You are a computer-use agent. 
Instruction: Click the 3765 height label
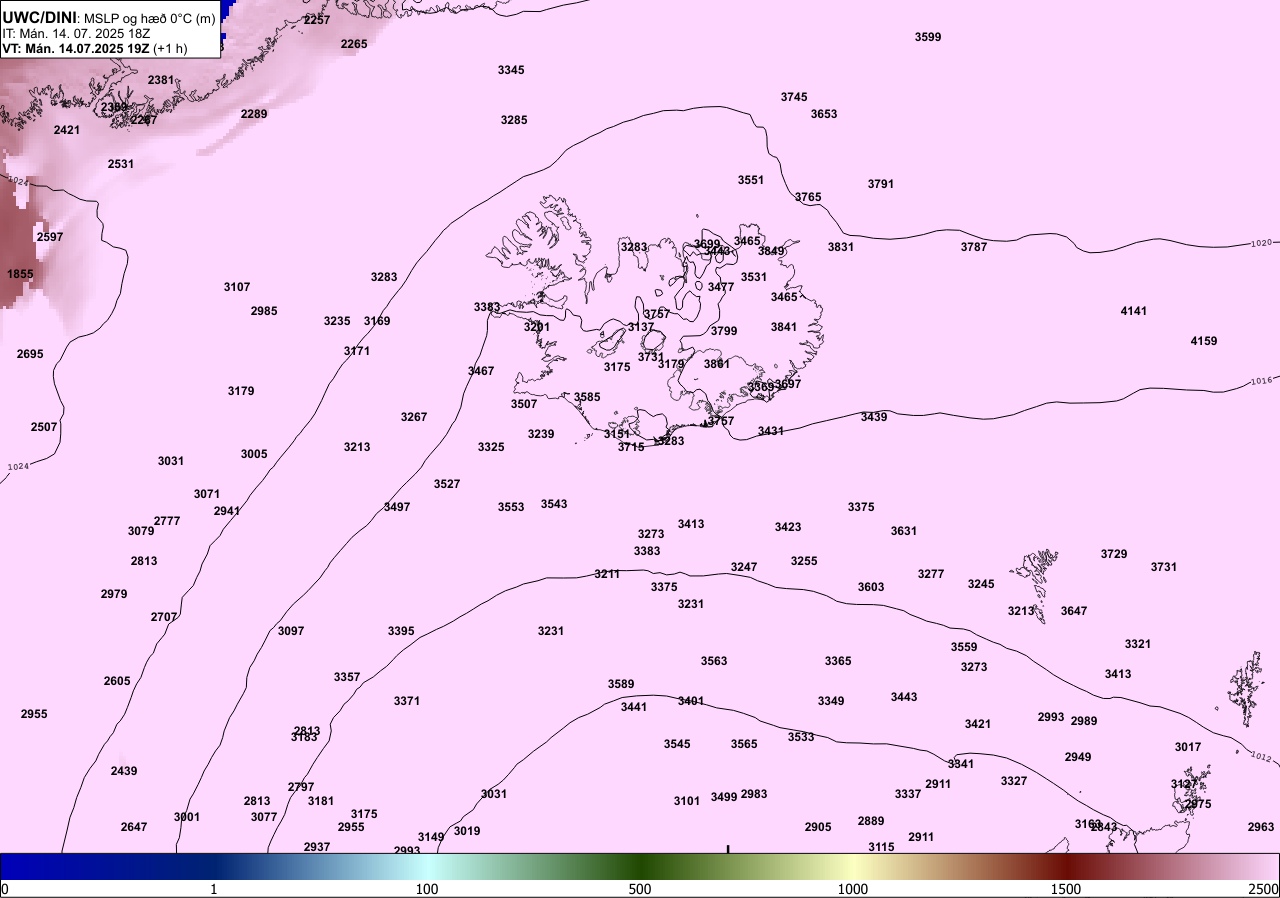coord(808,197)
